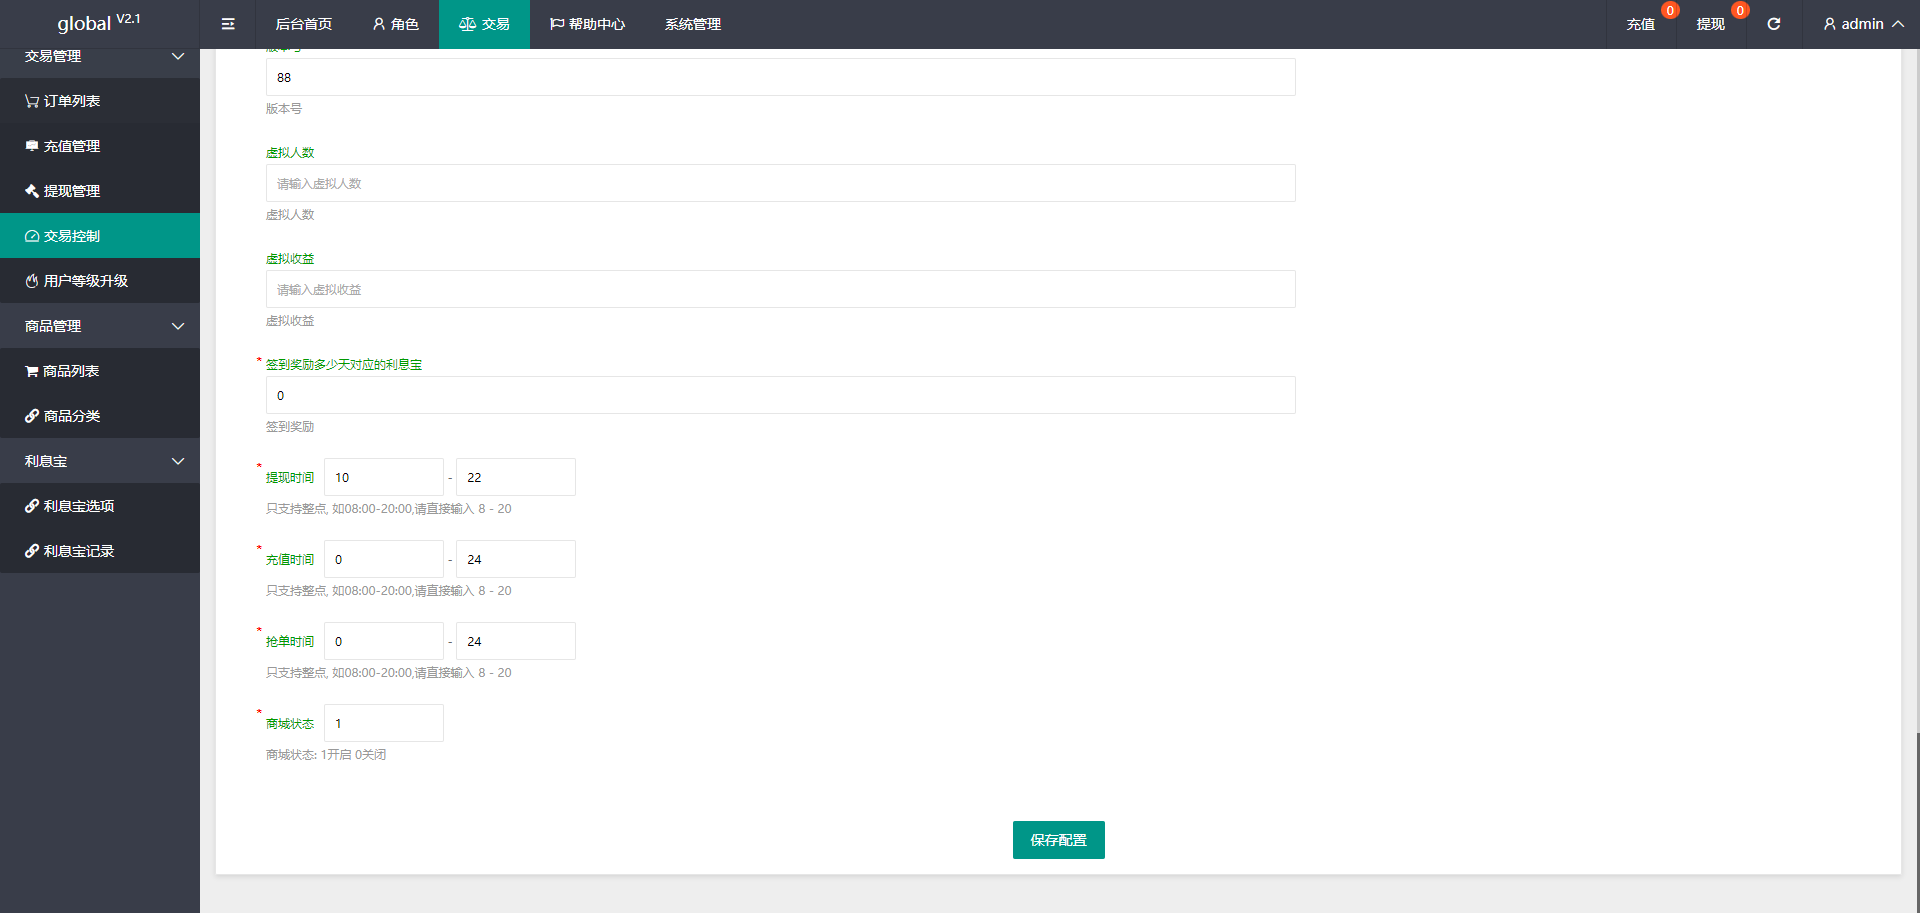Click the 保存配置 button
The height and width of the screenshot is (913, 1920).
point(1059,840)
